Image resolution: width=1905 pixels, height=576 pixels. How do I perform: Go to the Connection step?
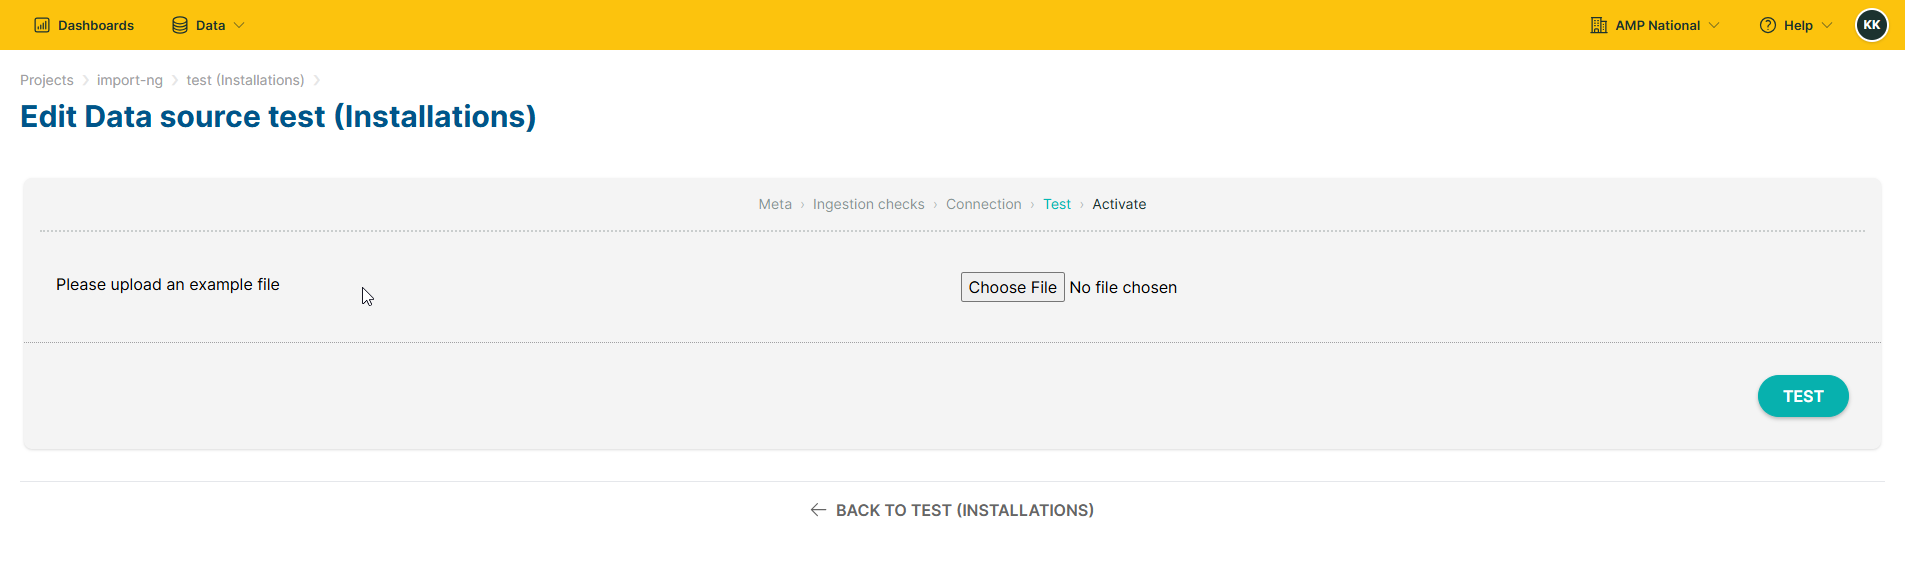(984, 204)
